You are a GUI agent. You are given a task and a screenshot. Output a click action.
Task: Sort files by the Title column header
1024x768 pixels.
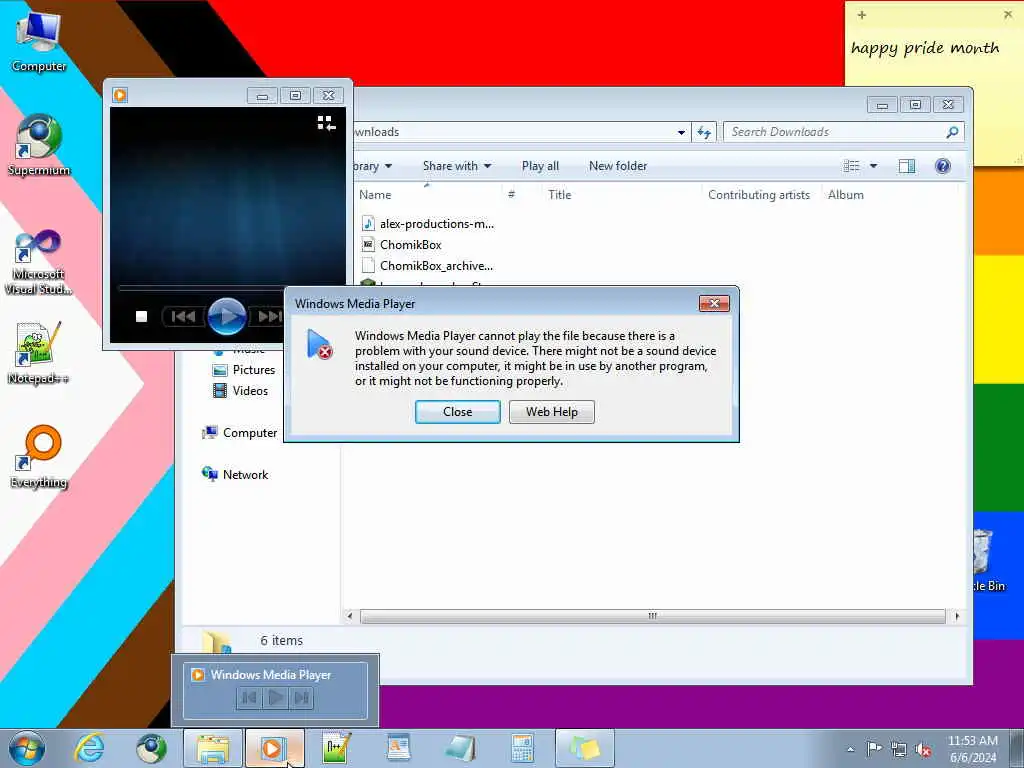(560, 195)
